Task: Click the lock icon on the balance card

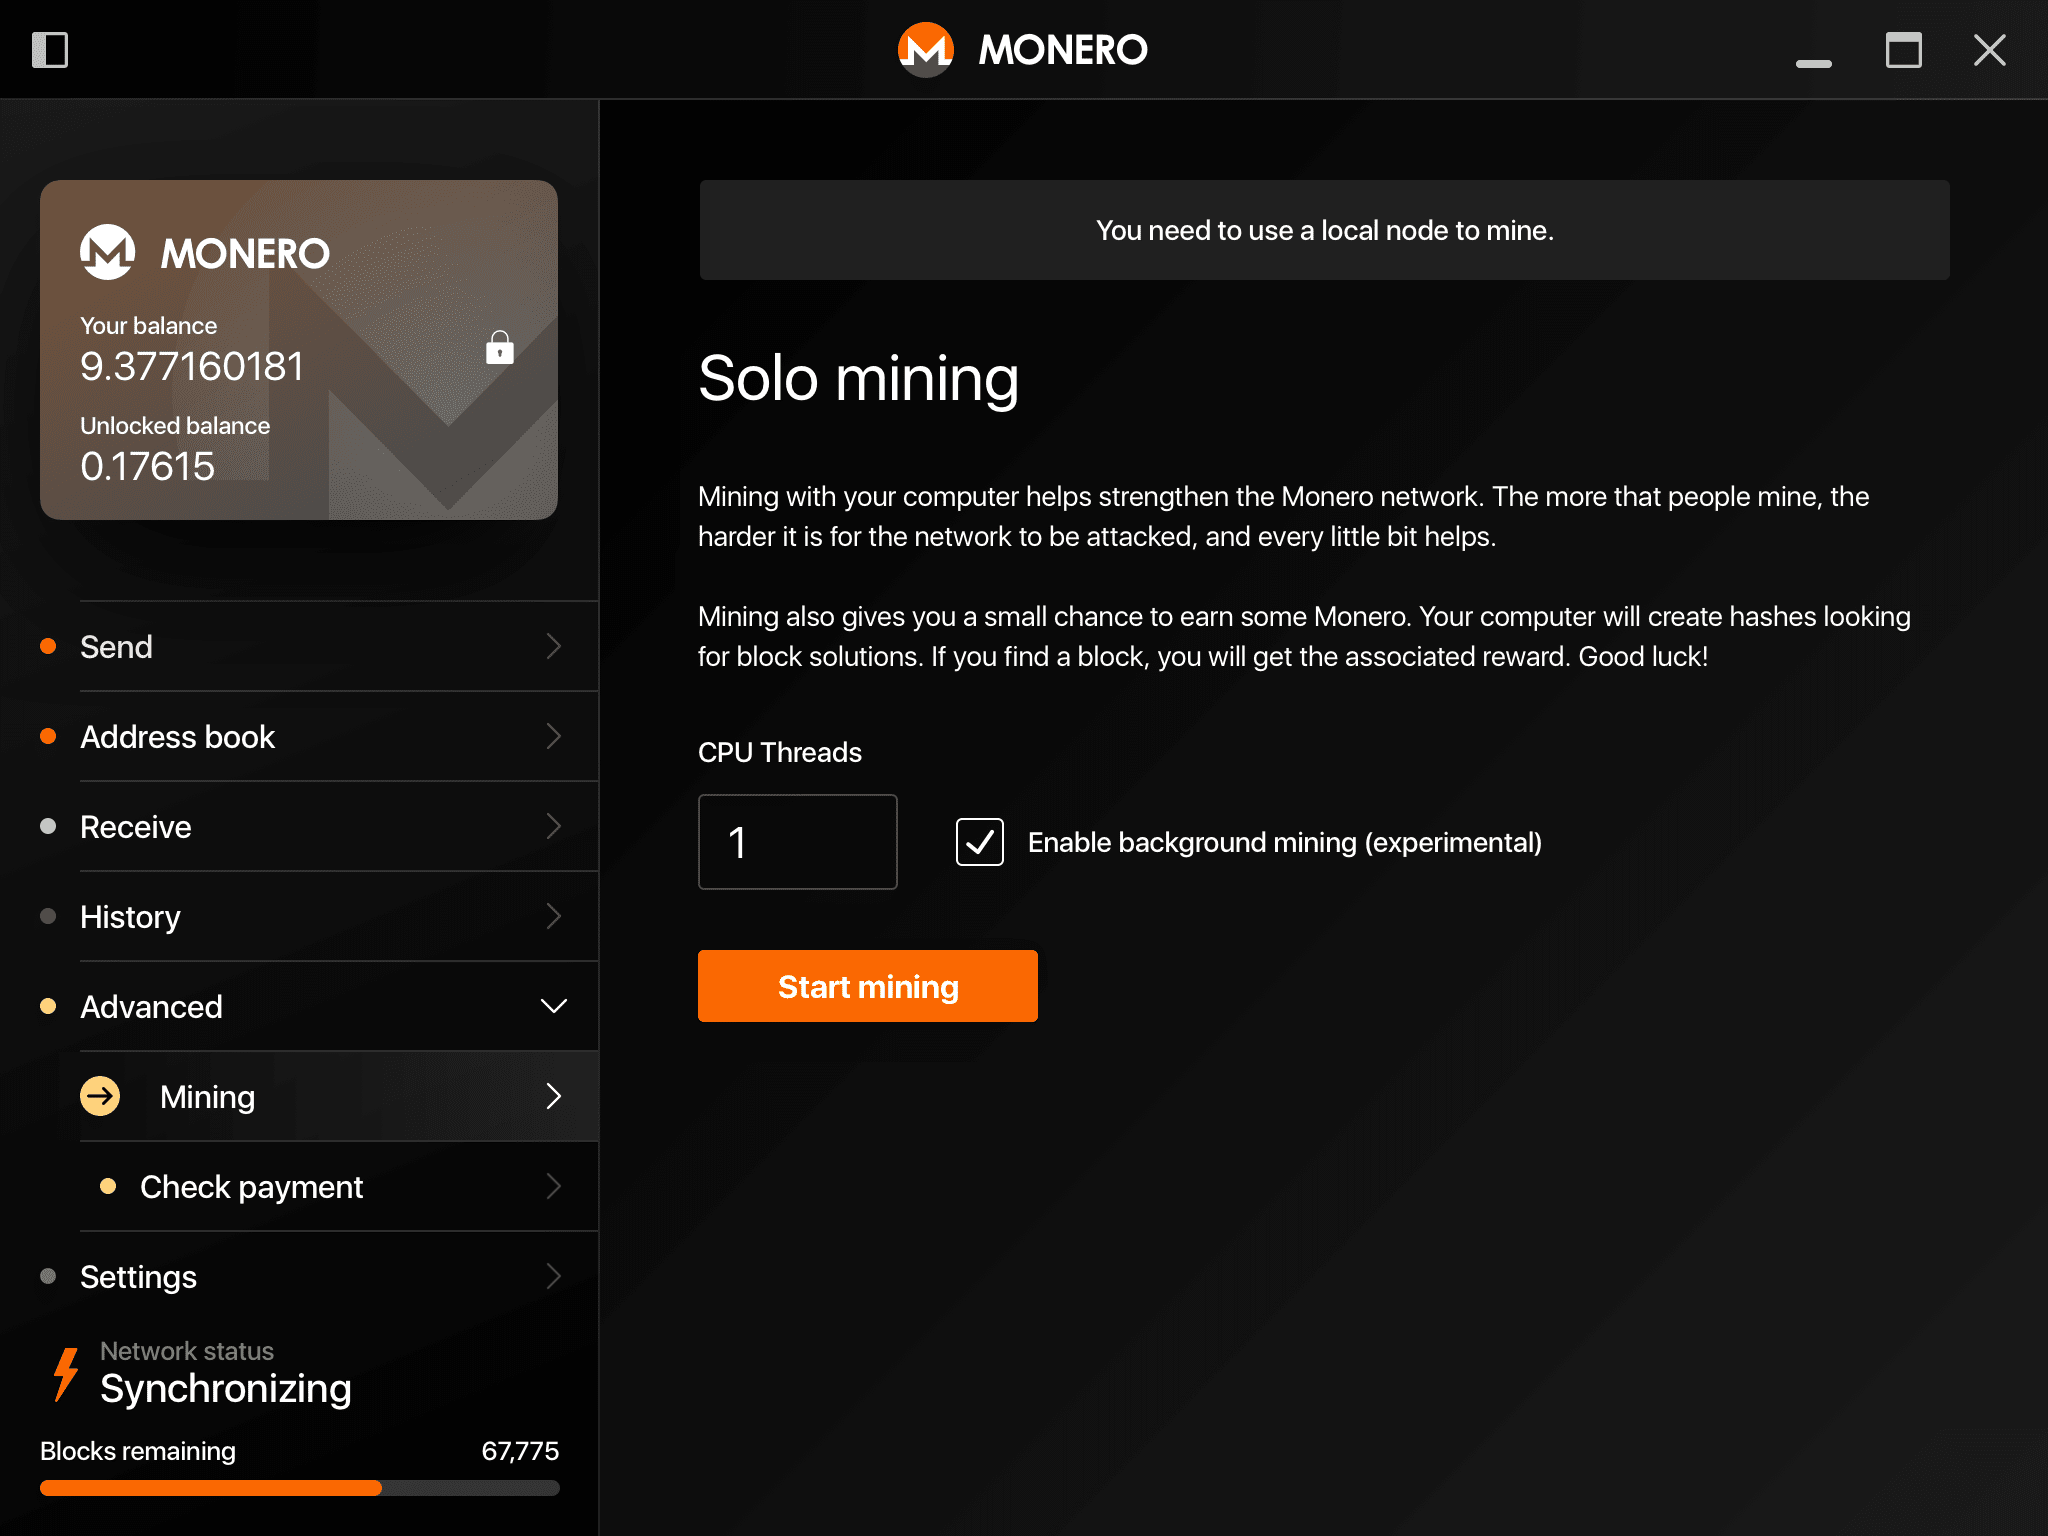Action: coord(498,350)
